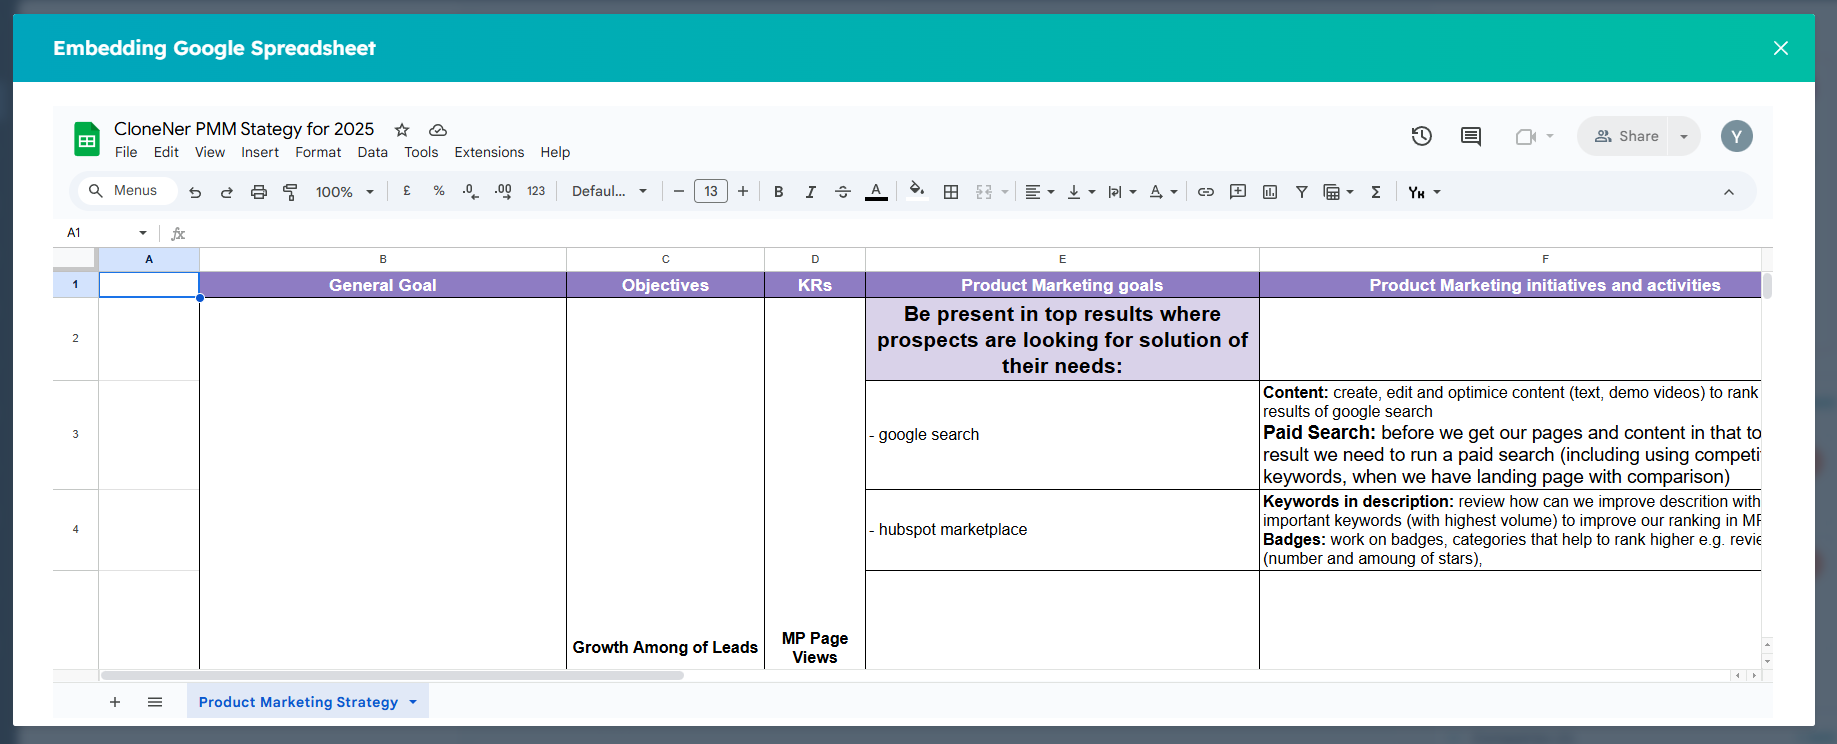Open the functions sigma menu
Viewport: 1837px width, 744px height.
(1376, 192)
